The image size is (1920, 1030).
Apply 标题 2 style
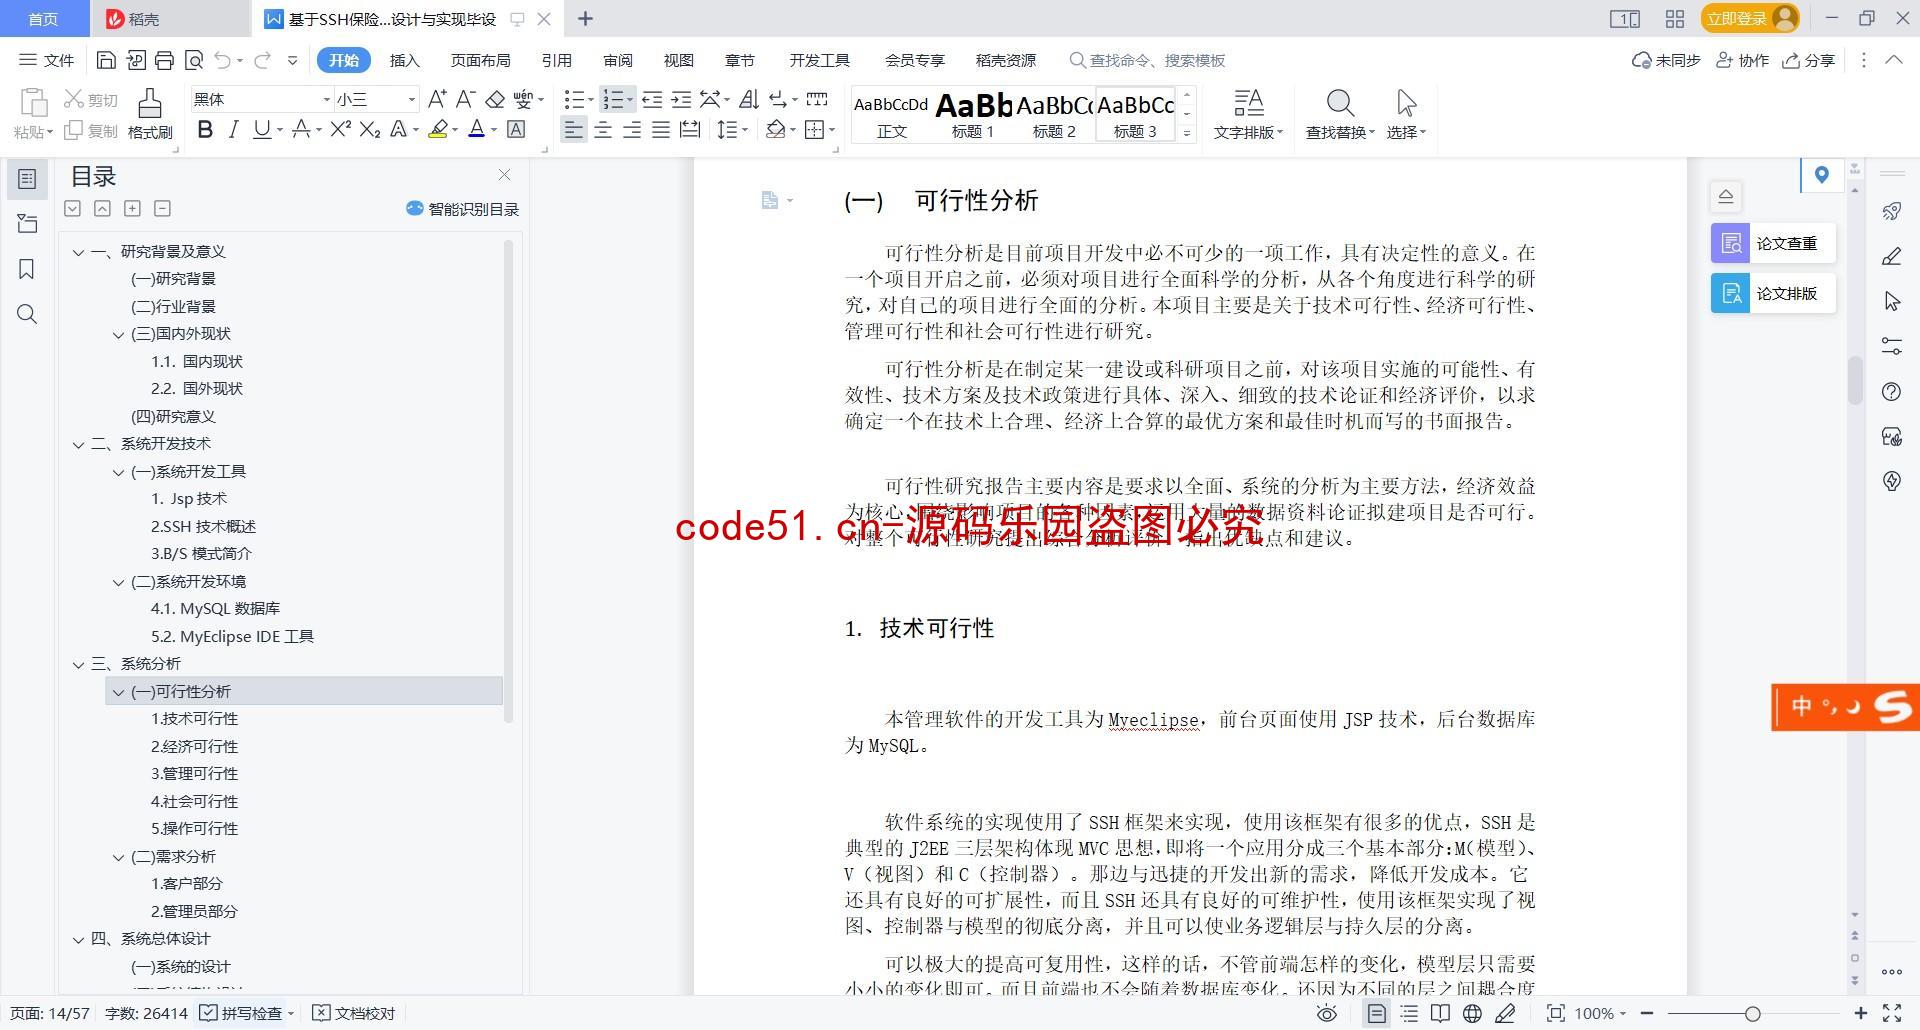(1054, 115)
